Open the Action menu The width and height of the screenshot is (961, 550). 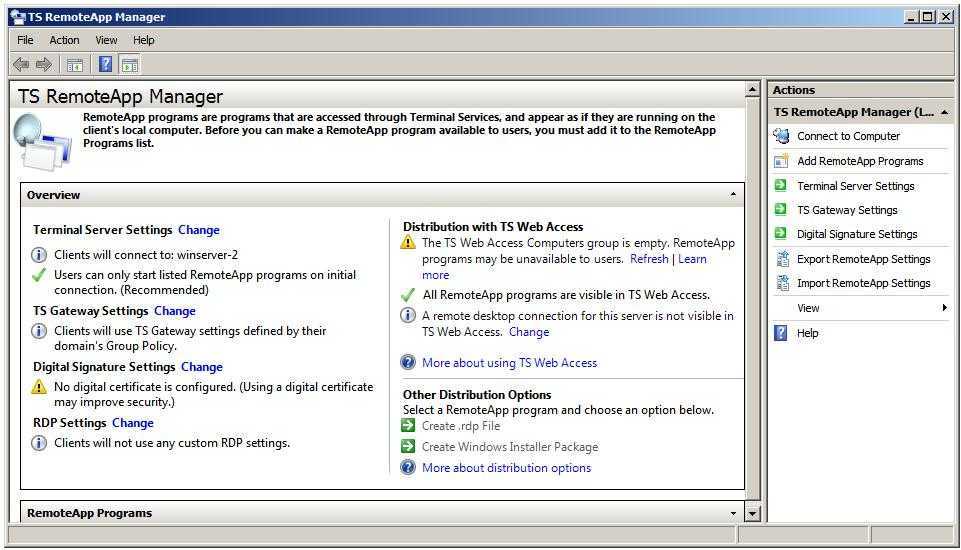[64, 40]
